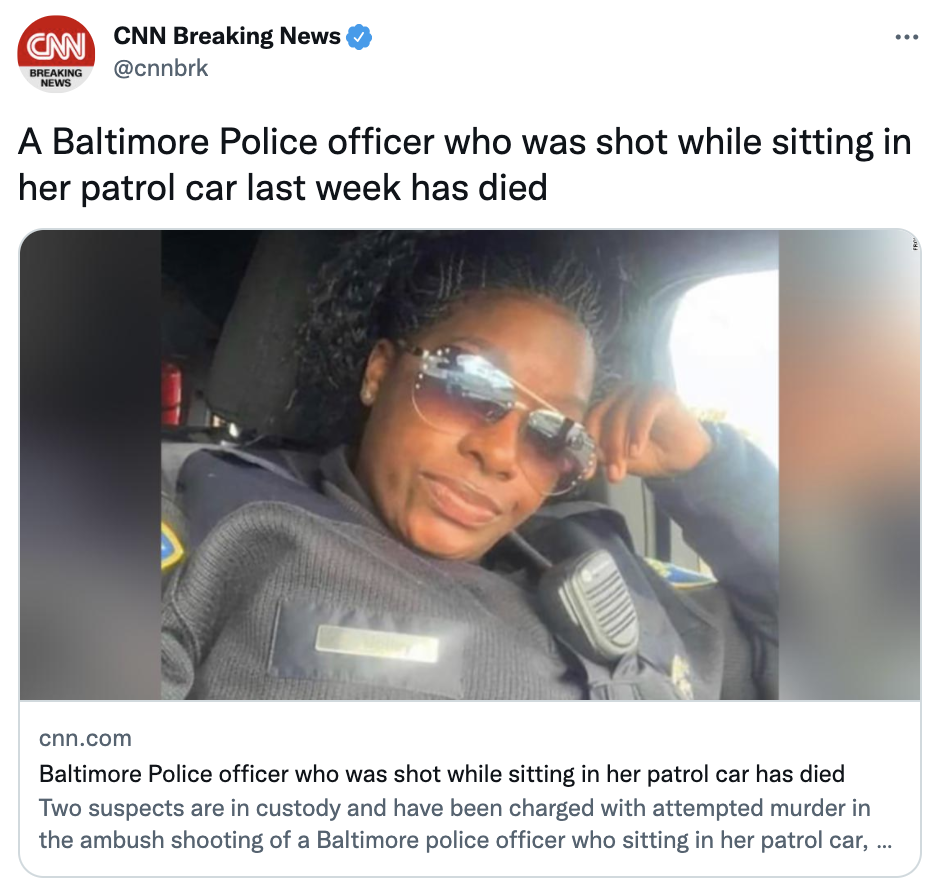This screenshot has width=934, height=892.
Task: Open the @cnnbrk handle link
Action: [160, 69]
